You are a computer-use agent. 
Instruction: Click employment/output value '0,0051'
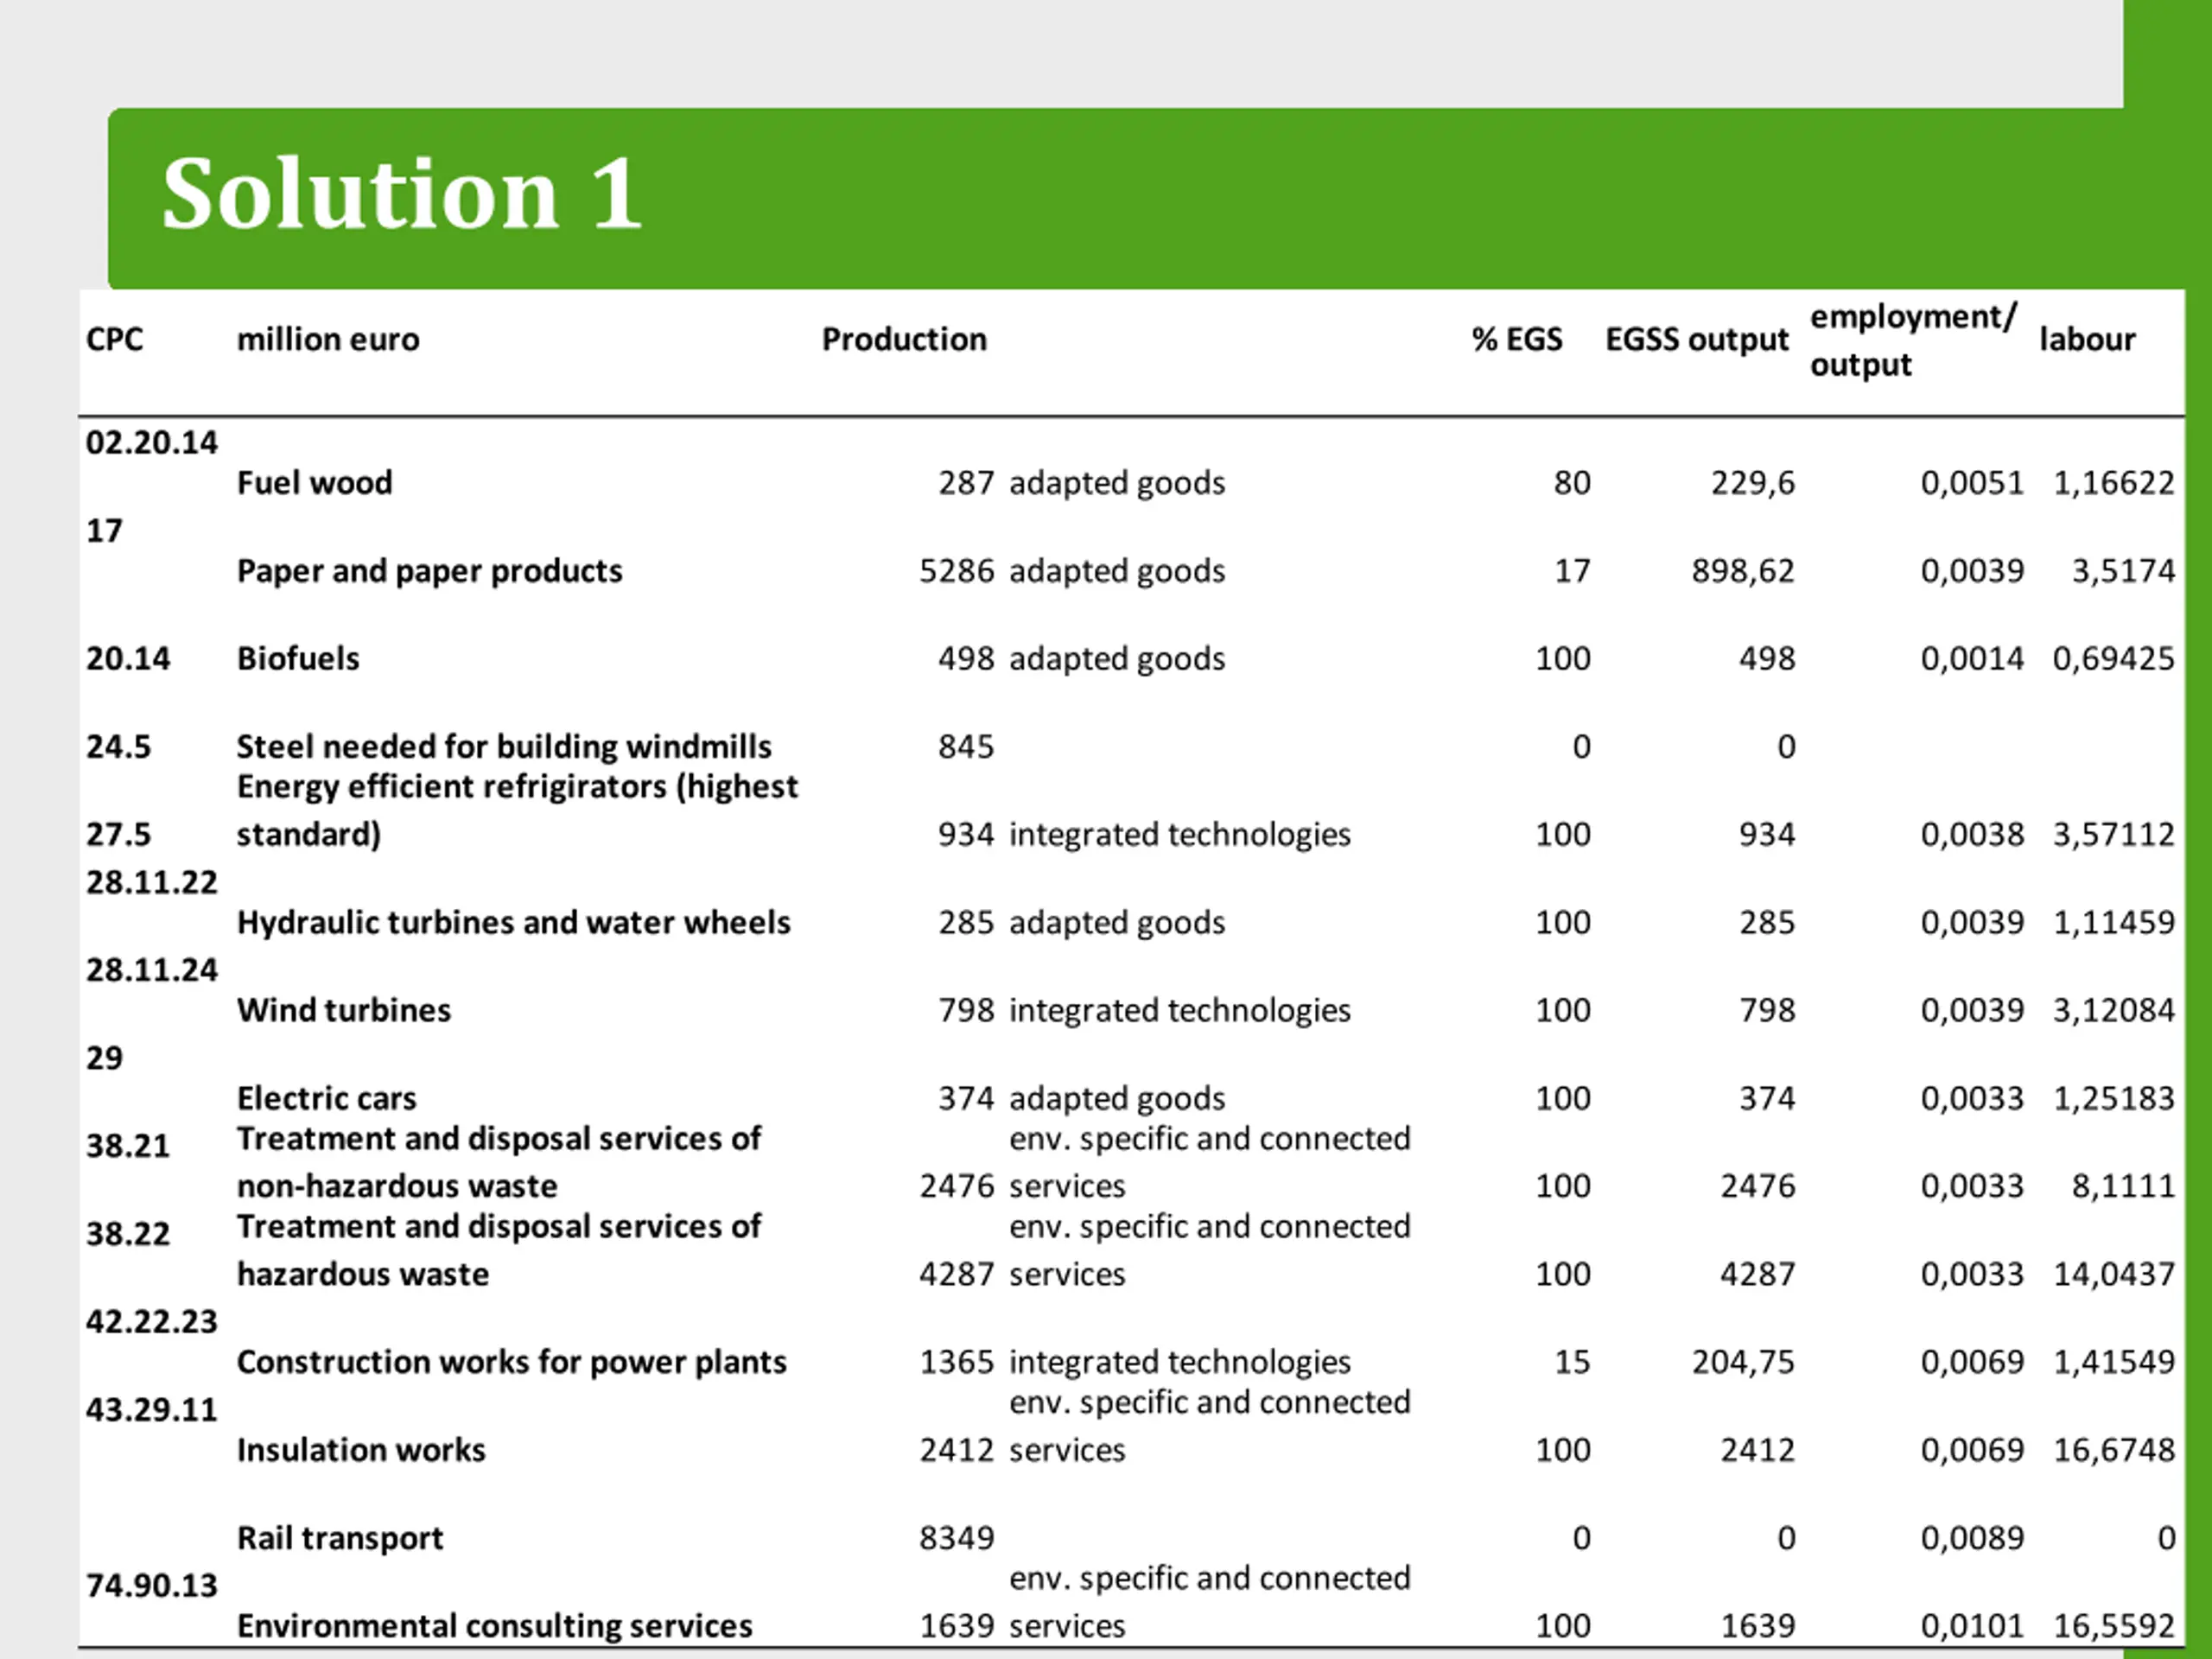(x=1972, y=483)
